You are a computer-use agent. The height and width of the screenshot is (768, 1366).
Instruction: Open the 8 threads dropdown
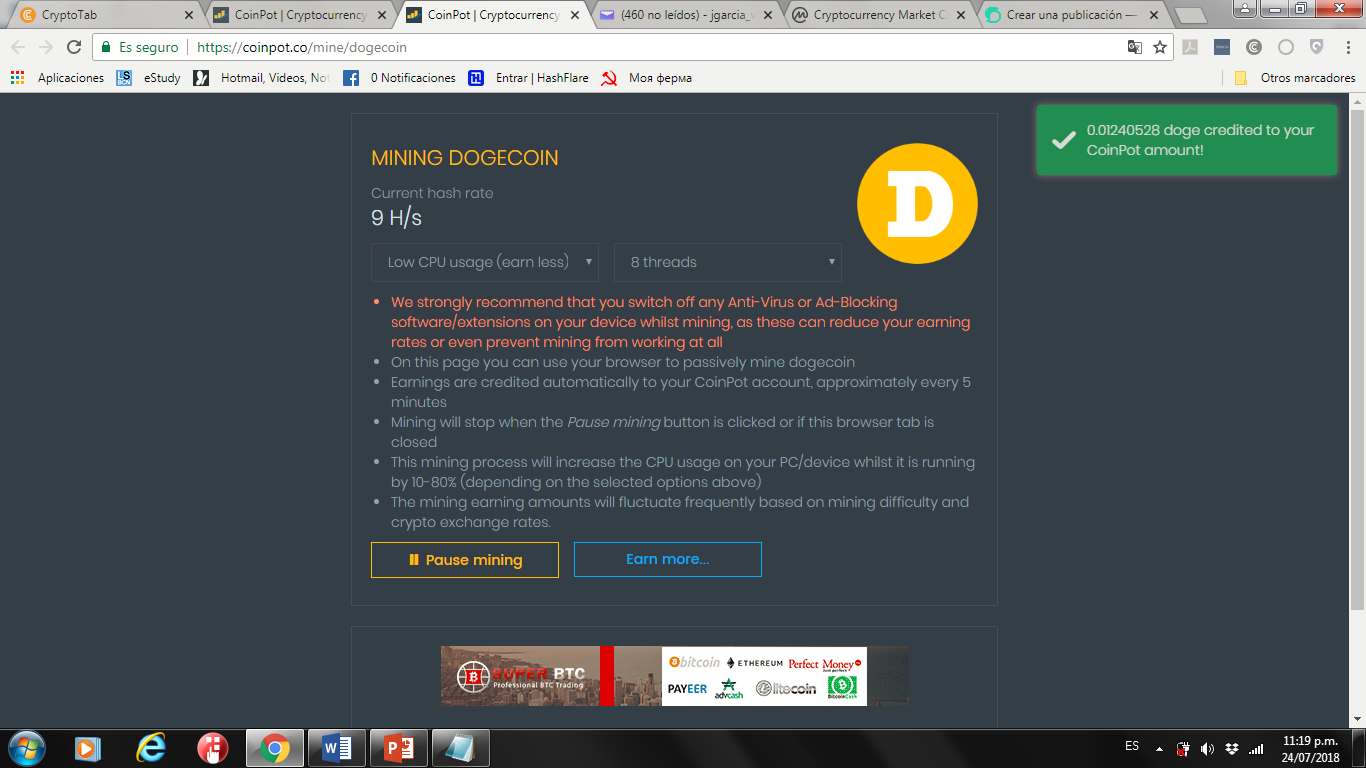click(728, 262)
